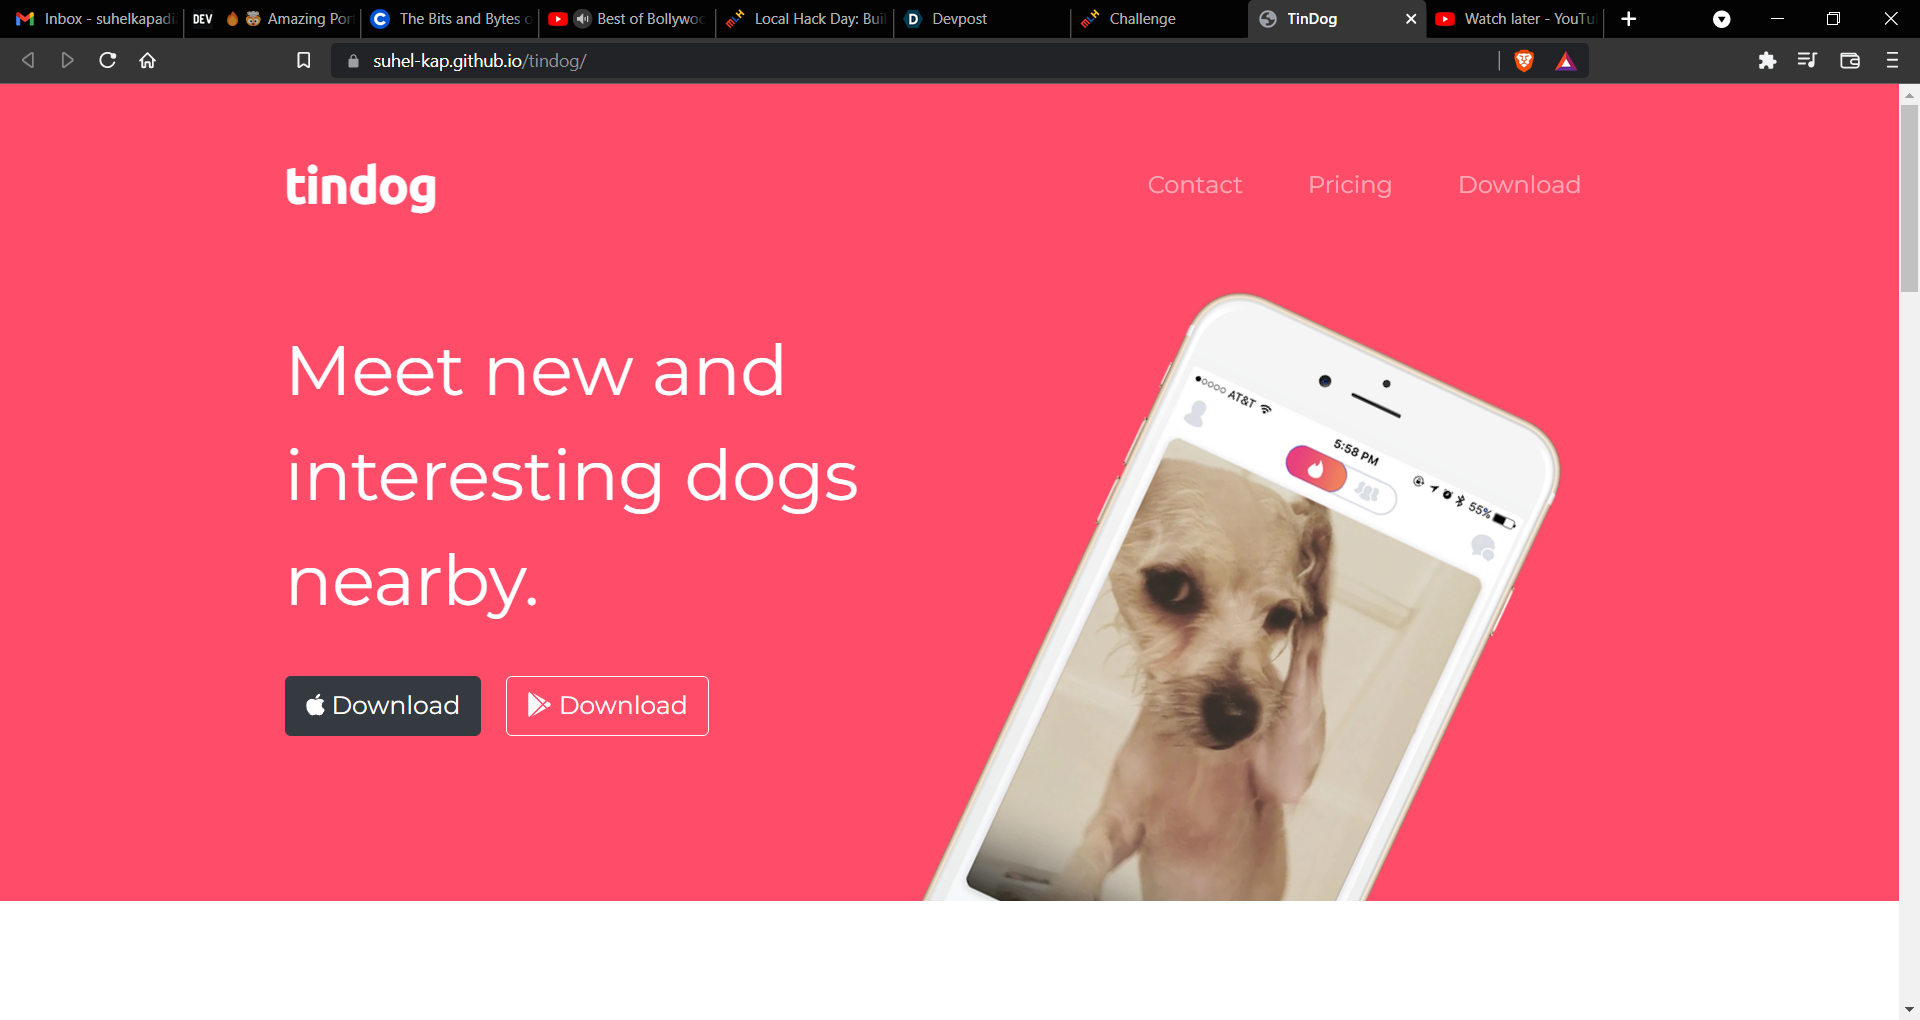The image size is (1920, 1020).
Task: Open the tab search dropdown arrow
Action: 1721,19
